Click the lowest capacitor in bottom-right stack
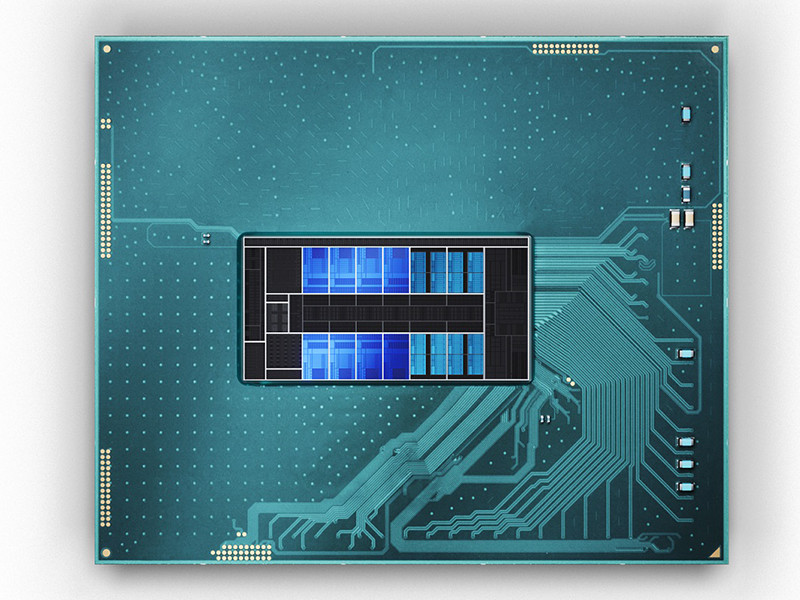Screen dimensions: 800x600 tap(685, 487)
